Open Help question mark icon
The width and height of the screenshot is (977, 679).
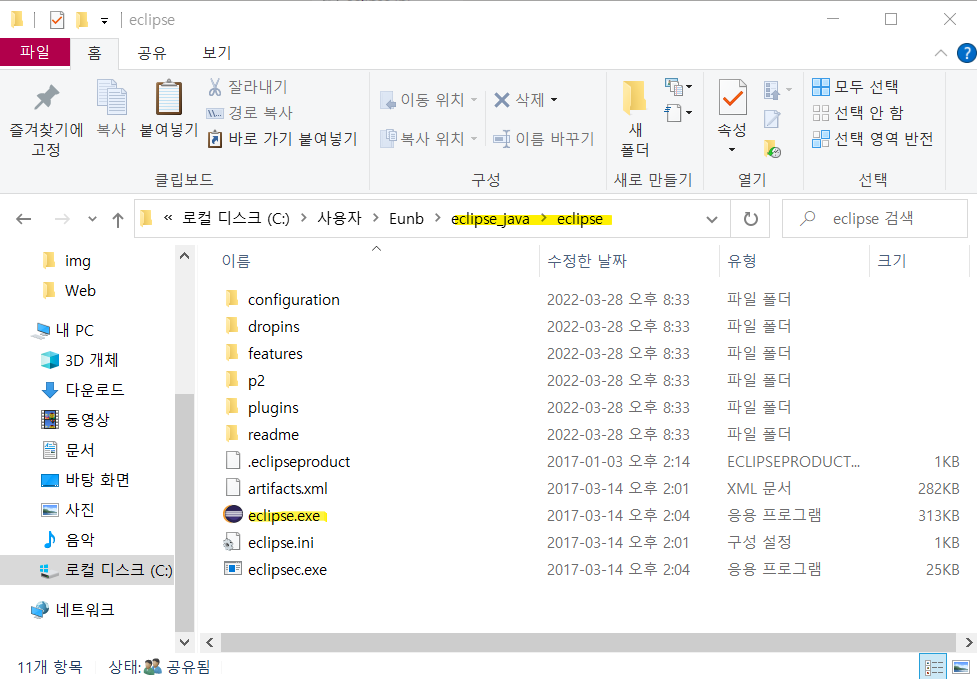pos(967,54)
